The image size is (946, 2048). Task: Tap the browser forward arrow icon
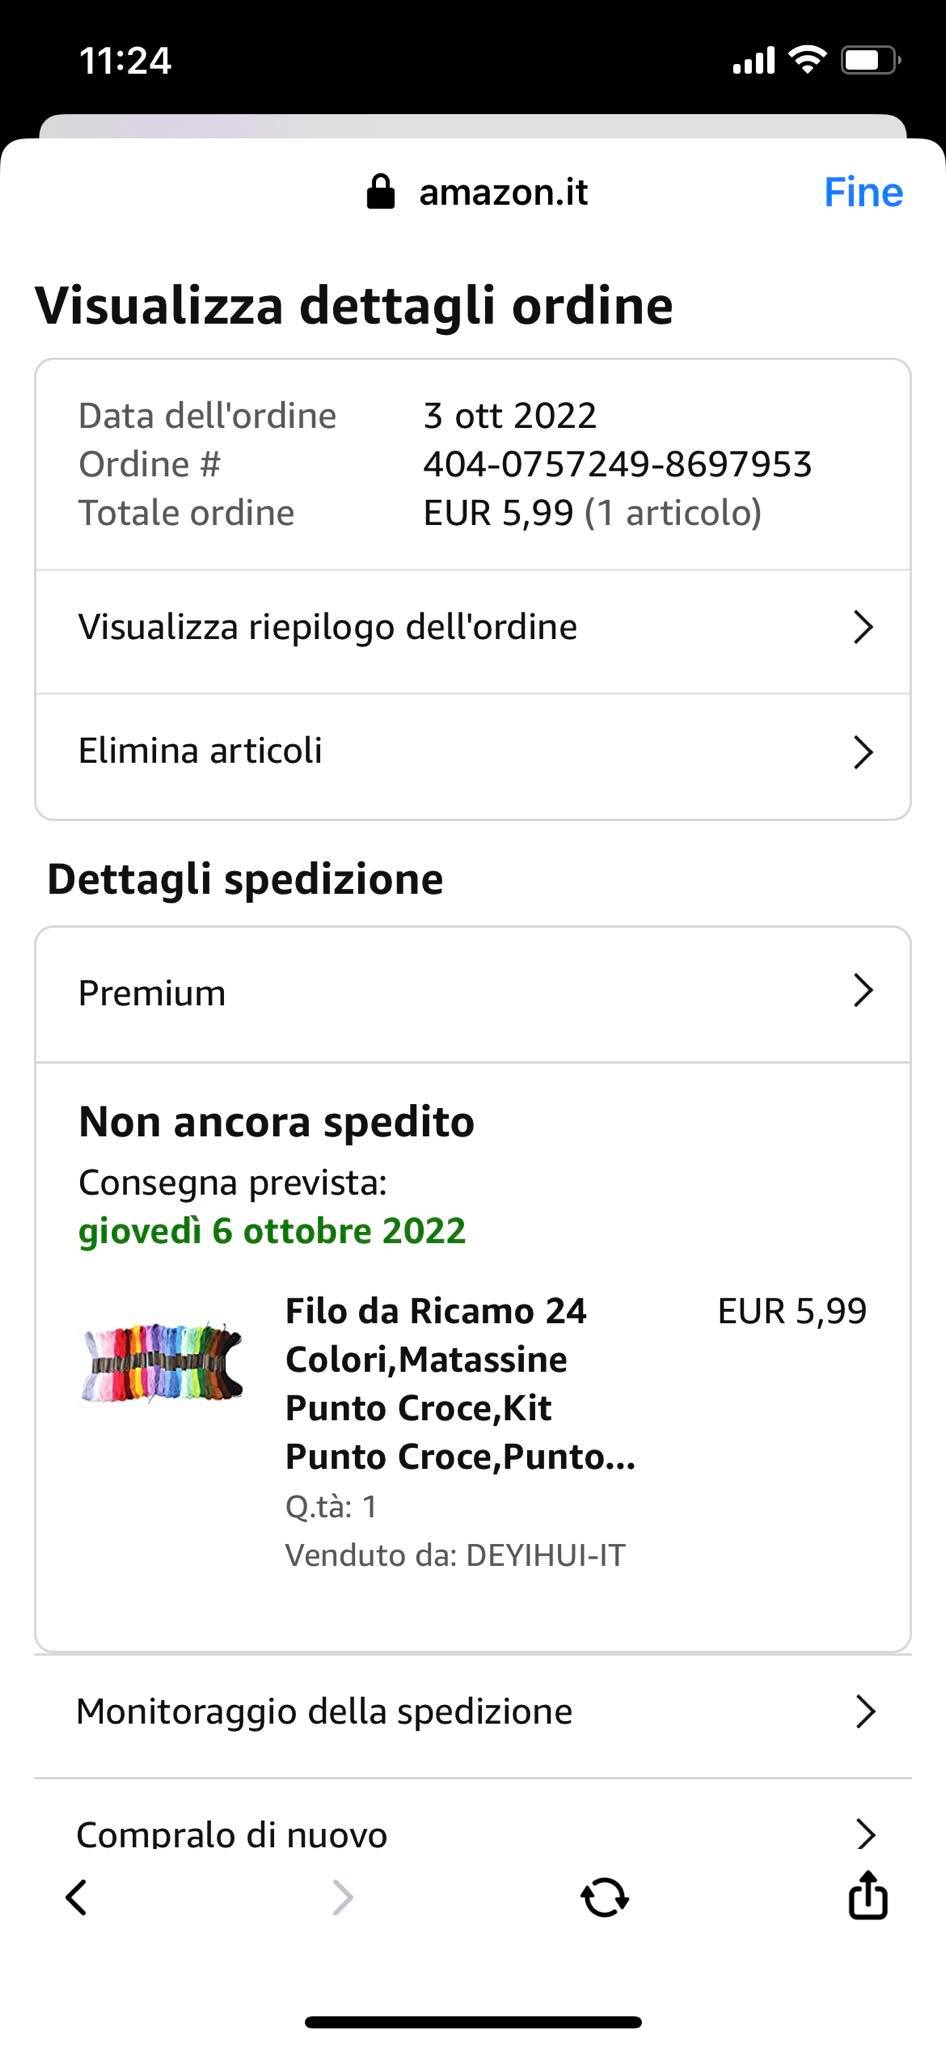342,1897
